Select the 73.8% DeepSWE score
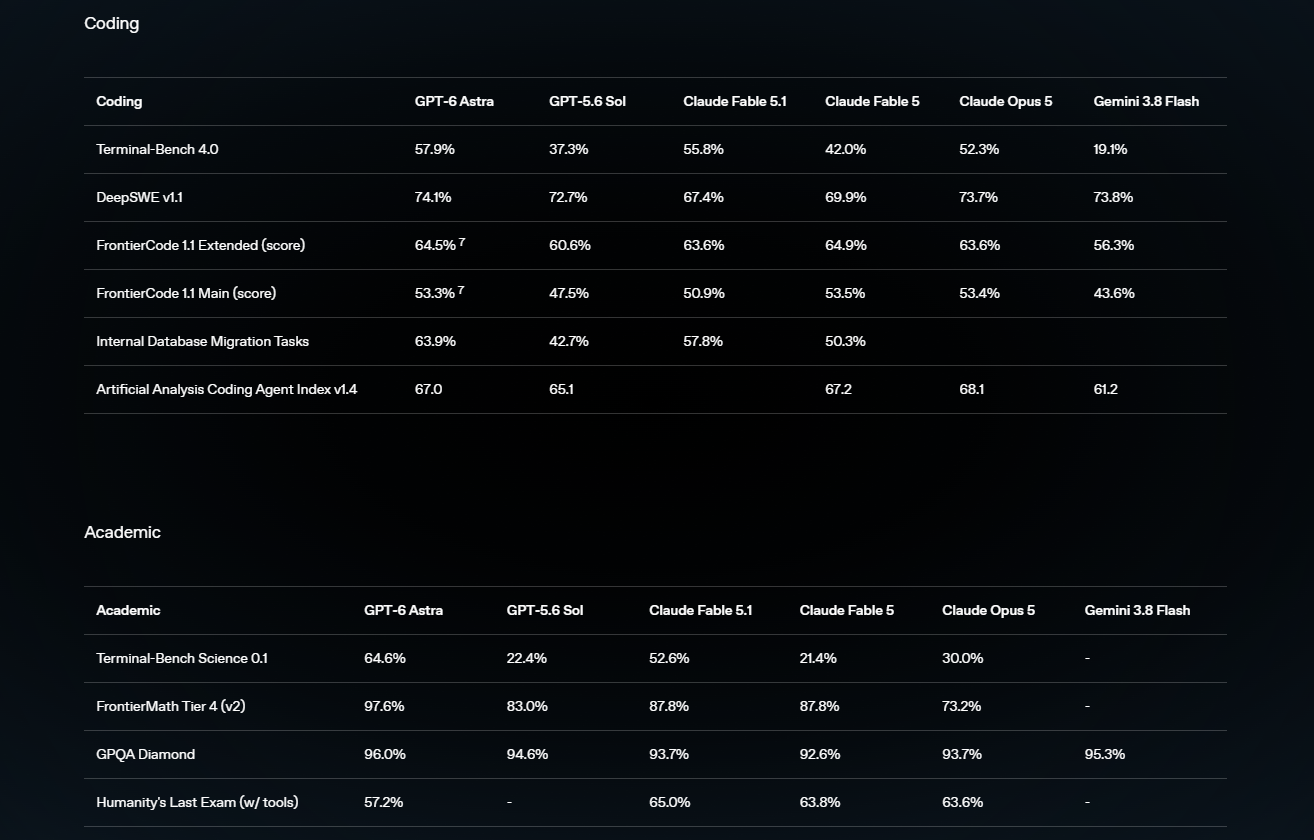Viewport: 1314px width, 840px height. [1113, 197]
